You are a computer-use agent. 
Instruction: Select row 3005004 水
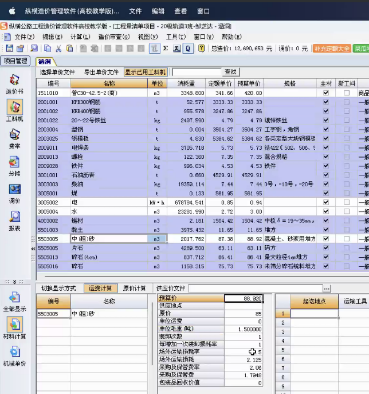click(203, 211)
